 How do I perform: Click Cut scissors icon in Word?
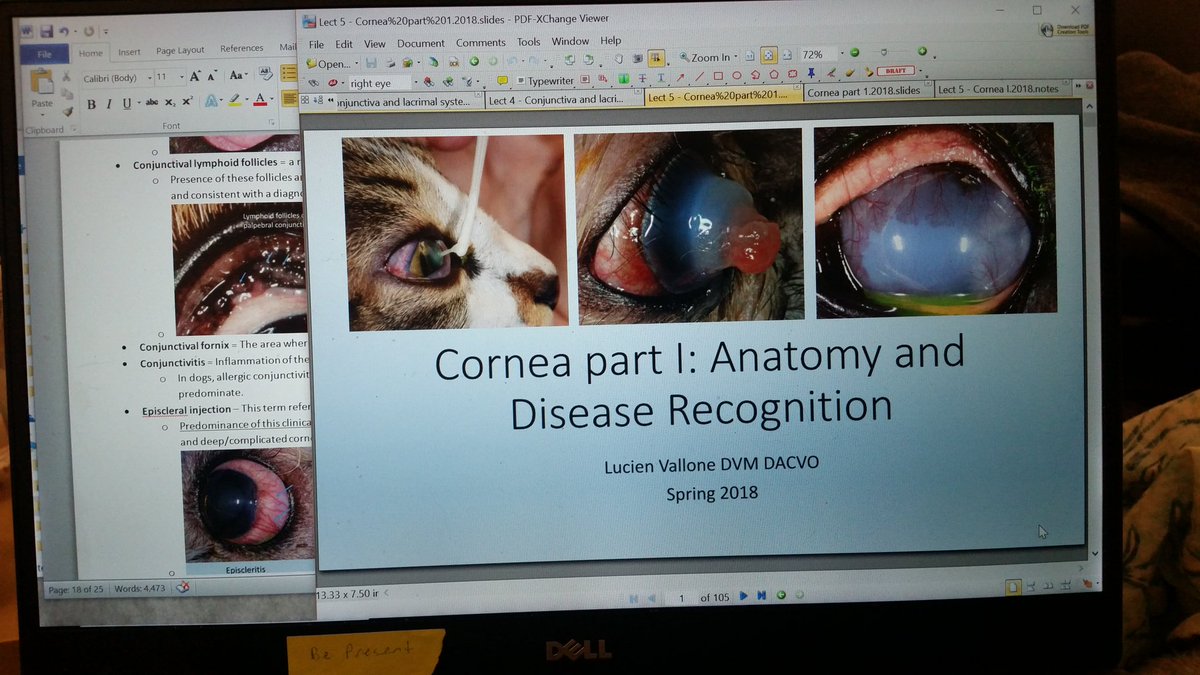(66, 76)
